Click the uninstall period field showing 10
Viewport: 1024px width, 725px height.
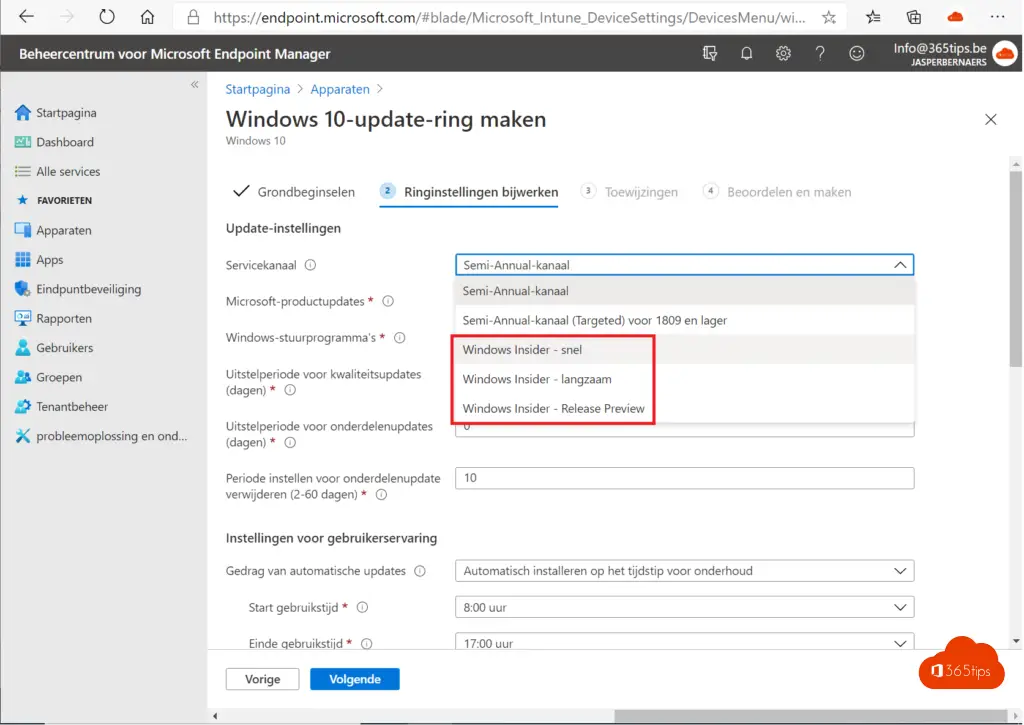click(684, 477)
